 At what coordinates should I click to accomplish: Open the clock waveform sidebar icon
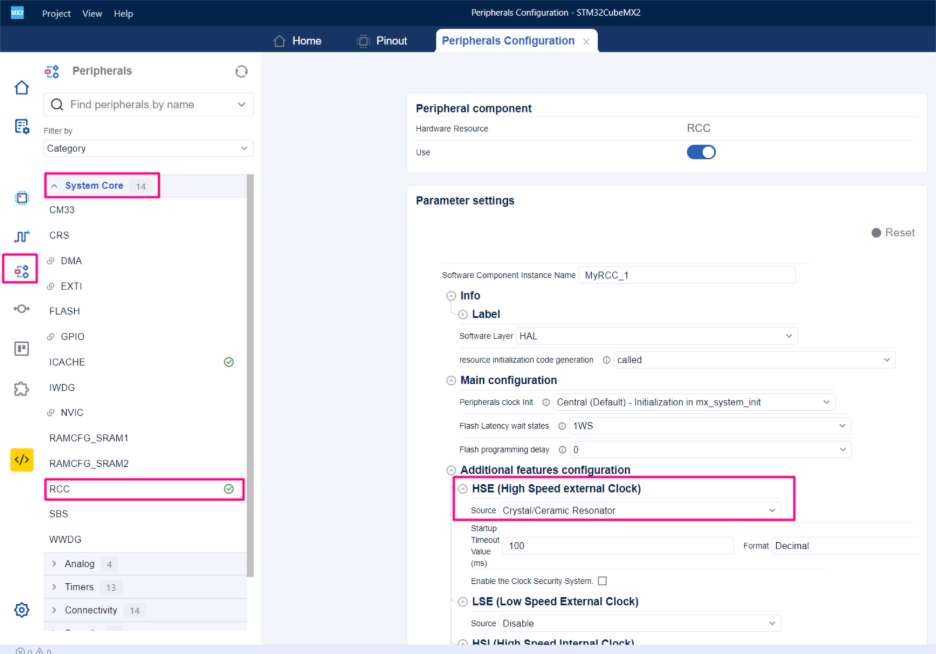pyautogui.click(x=21, y=236)
